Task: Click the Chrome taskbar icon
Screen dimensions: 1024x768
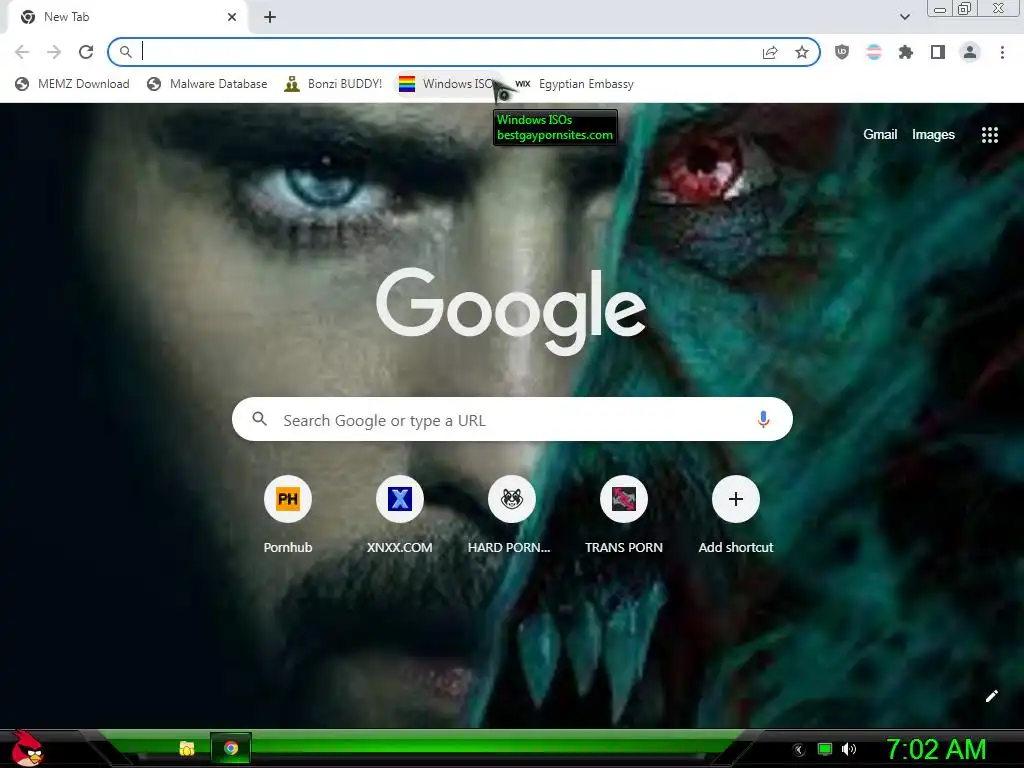Action: tap(231, 748)
